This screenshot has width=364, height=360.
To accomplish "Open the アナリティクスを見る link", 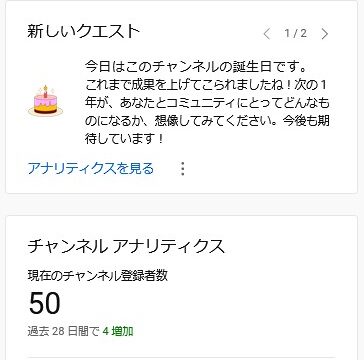I will [90, 169].
